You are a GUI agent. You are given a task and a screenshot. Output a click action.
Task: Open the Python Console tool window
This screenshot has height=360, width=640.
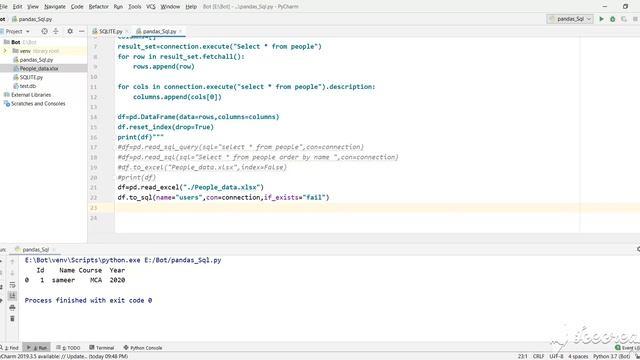click(143, 348)
